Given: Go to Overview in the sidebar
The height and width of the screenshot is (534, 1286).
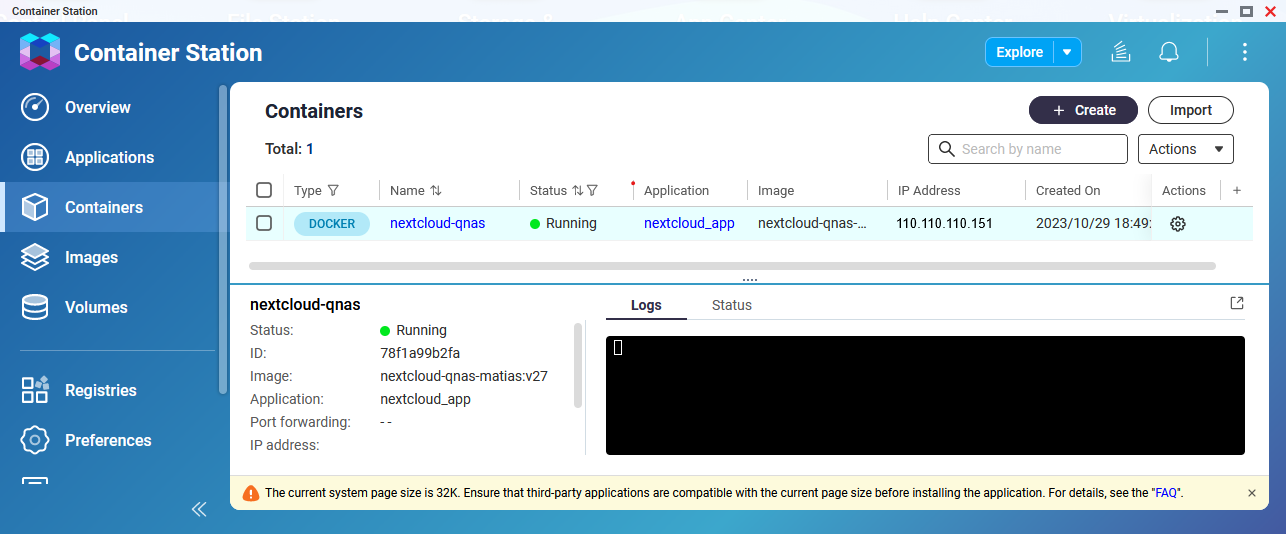Looking at the screenshot, I should [x=98, y=107].
